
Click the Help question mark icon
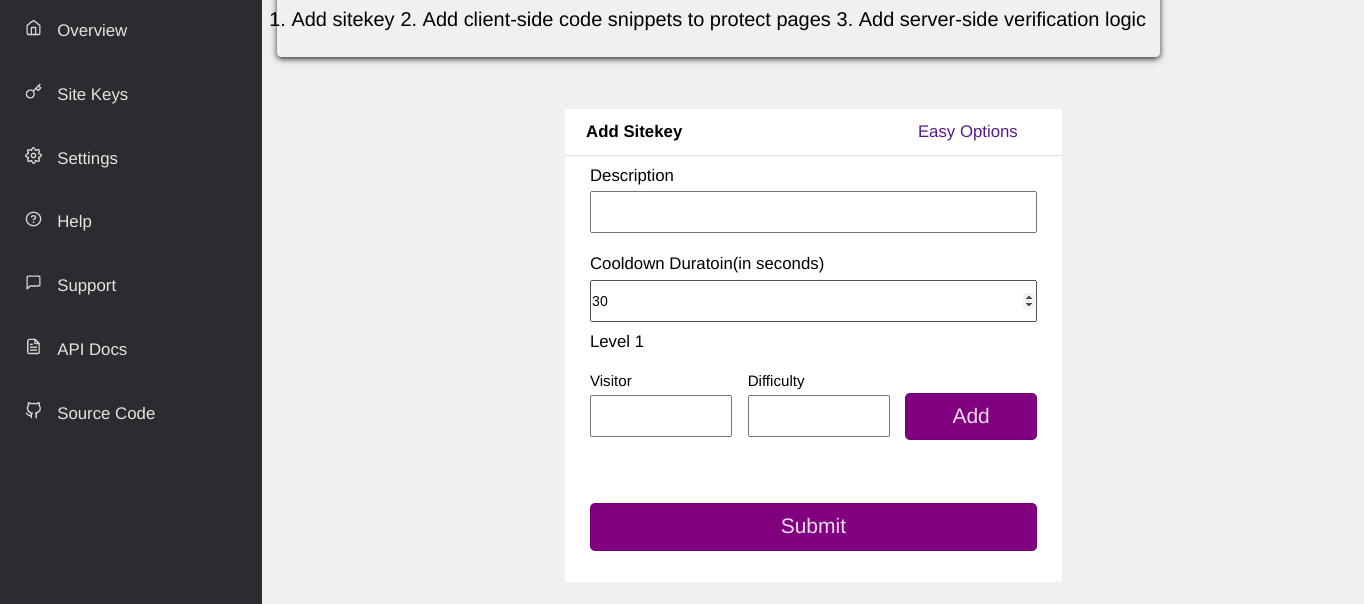click(34, 219)
